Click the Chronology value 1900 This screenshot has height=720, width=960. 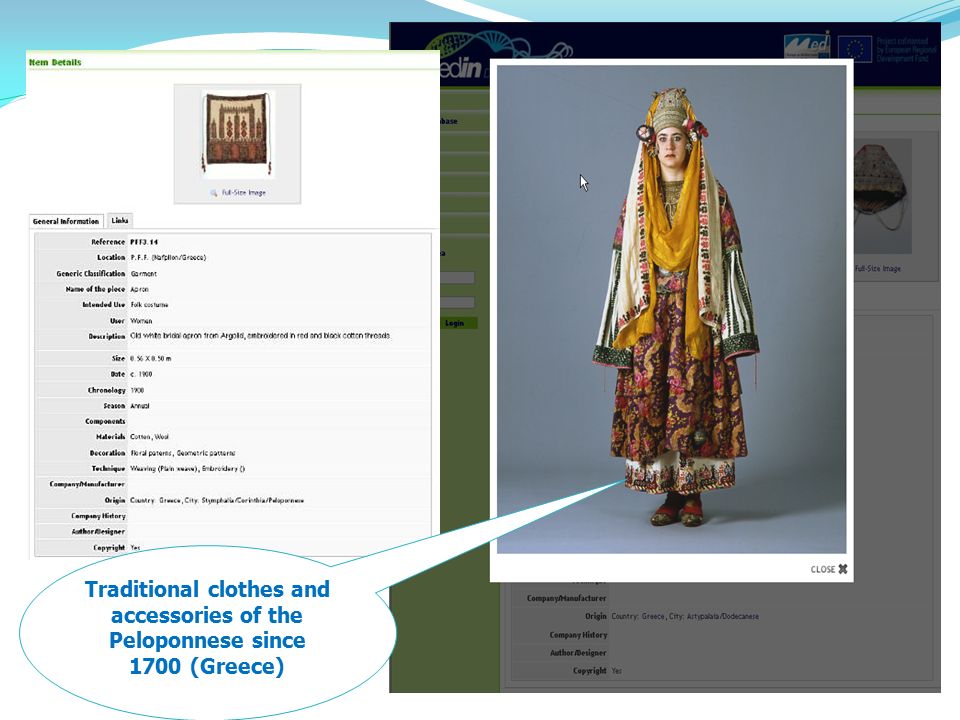(137, 390)
